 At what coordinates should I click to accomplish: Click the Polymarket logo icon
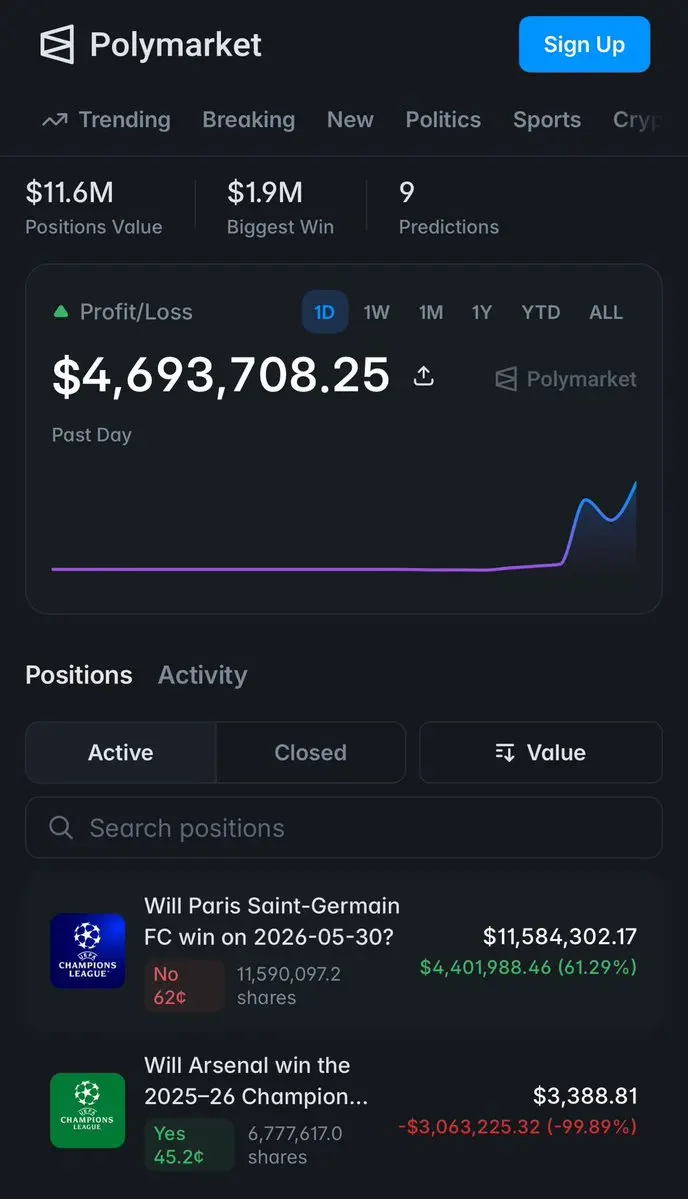point(57,44)
